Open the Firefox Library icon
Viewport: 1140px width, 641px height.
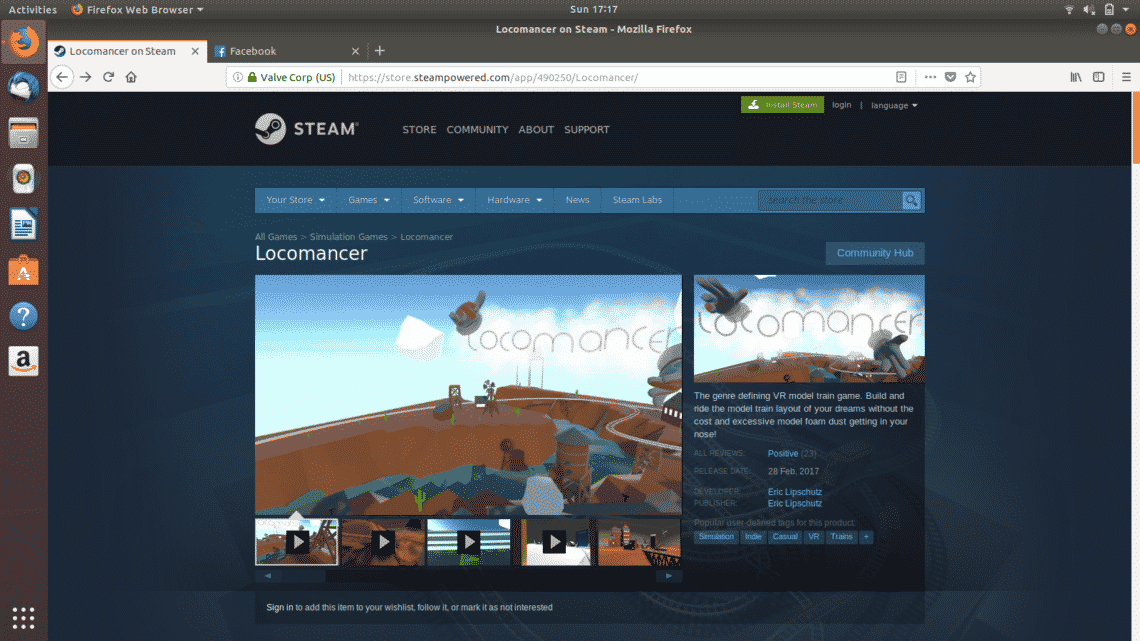click(1076, 77)
